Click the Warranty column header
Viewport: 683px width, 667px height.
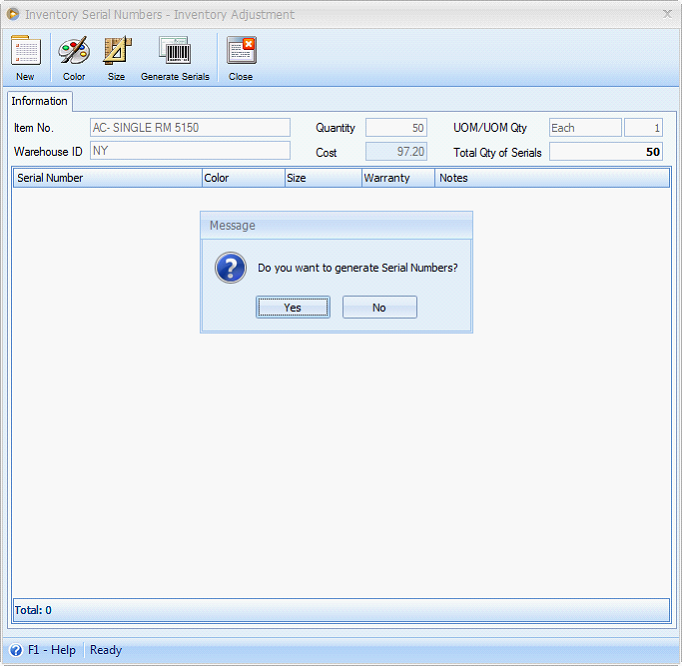click(398, 178)
